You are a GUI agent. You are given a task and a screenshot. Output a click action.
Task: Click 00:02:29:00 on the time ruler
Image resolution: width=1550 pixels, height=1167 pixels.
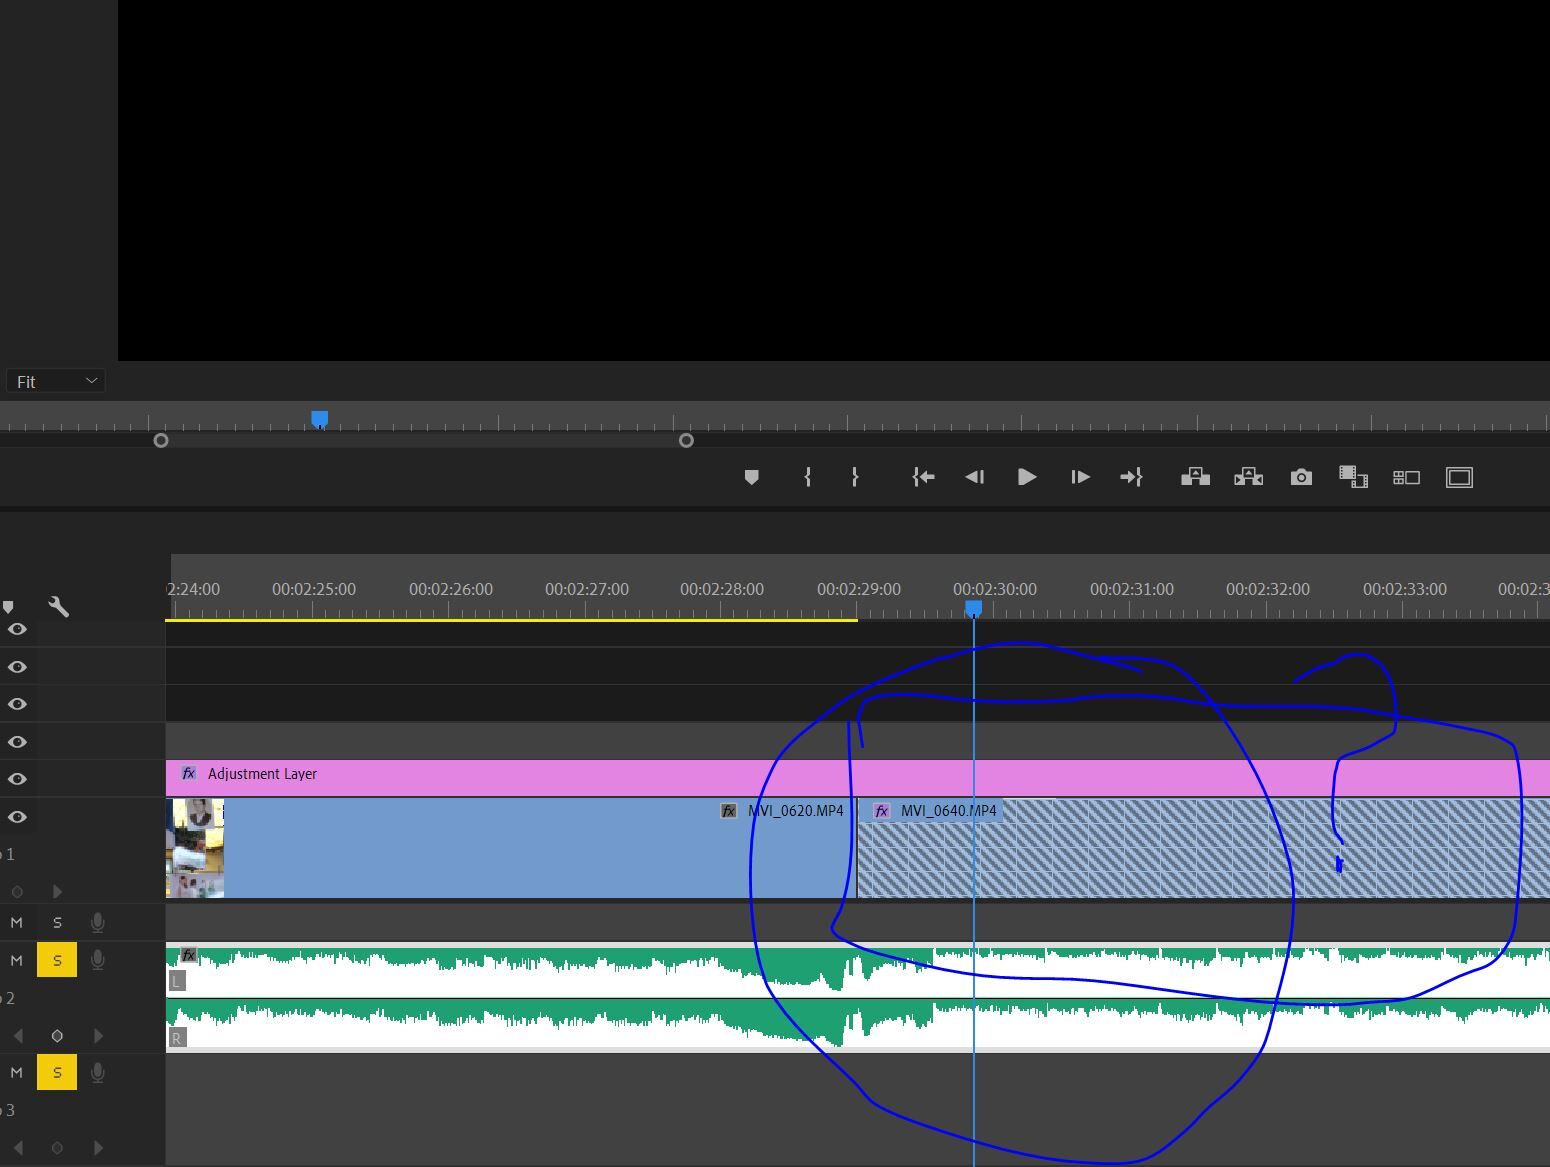click(859, 589)
